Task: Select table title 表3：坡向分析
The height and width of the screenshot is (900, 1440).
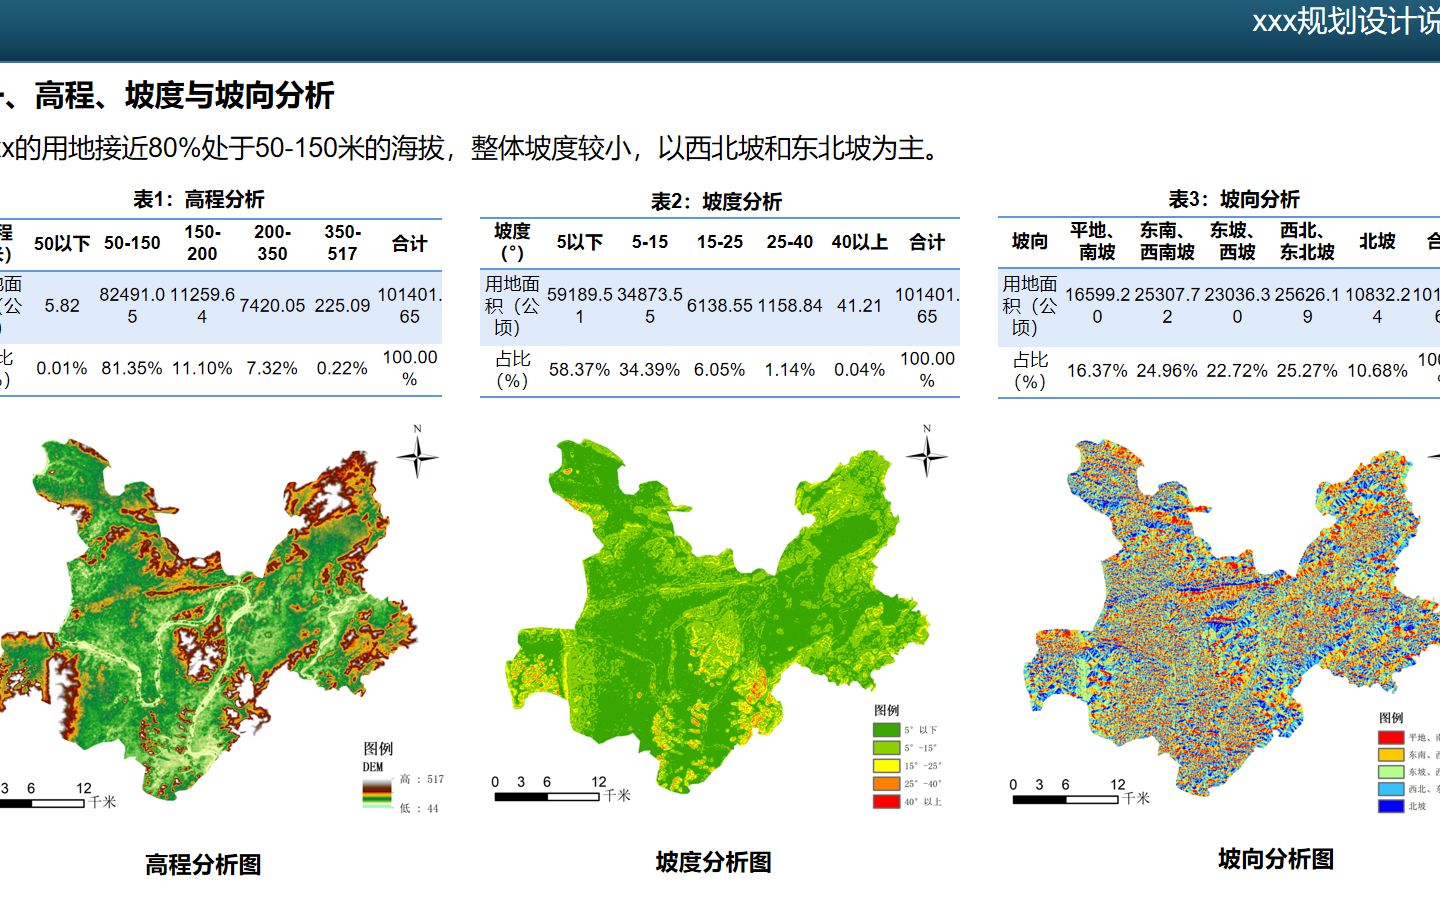Action: [1234, 199]
